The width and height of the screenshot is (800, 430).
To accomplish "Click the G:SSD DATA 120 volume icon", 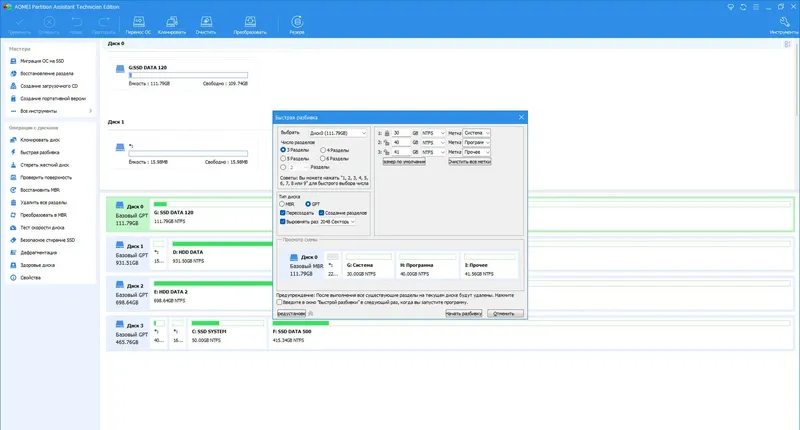I will tap(120, 68).
